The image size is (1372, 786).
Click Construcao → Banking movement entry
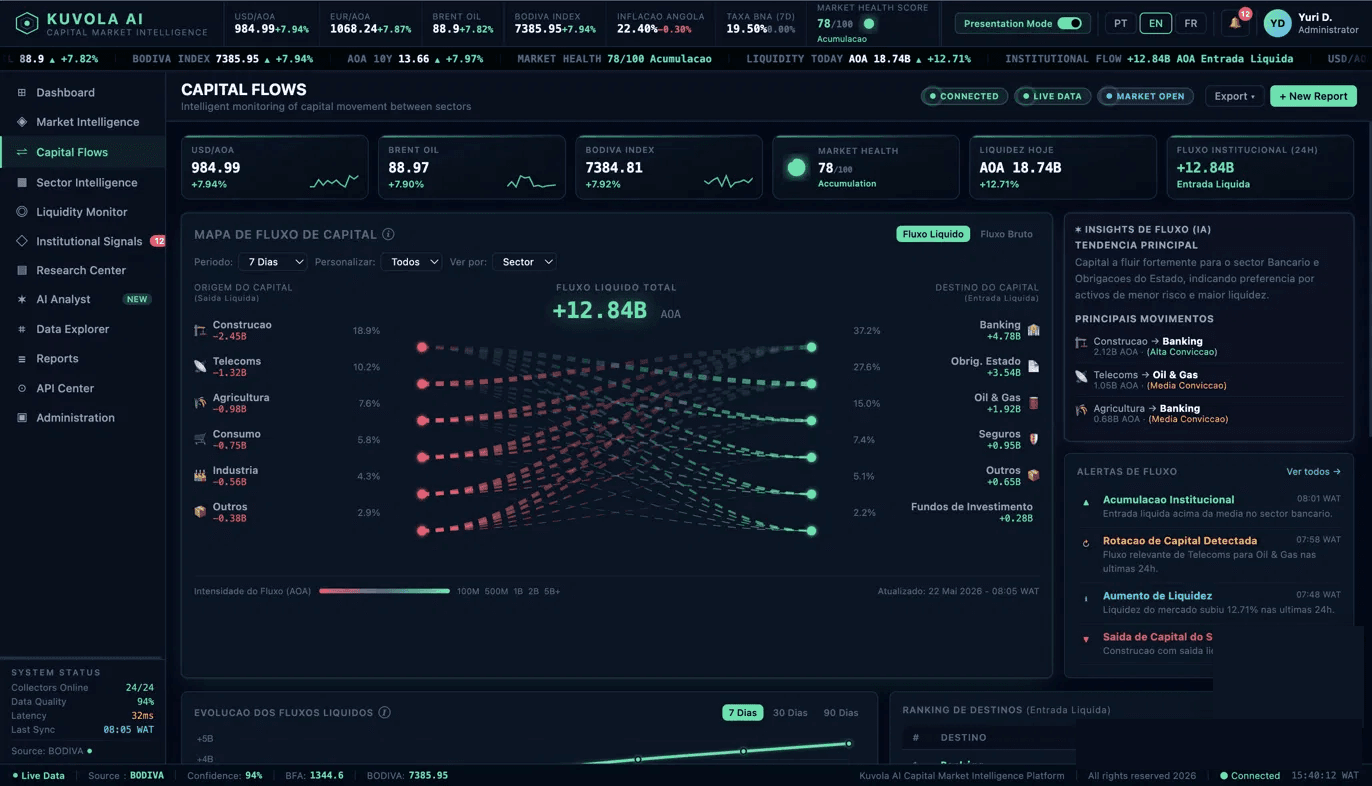tap(1208, 347)
